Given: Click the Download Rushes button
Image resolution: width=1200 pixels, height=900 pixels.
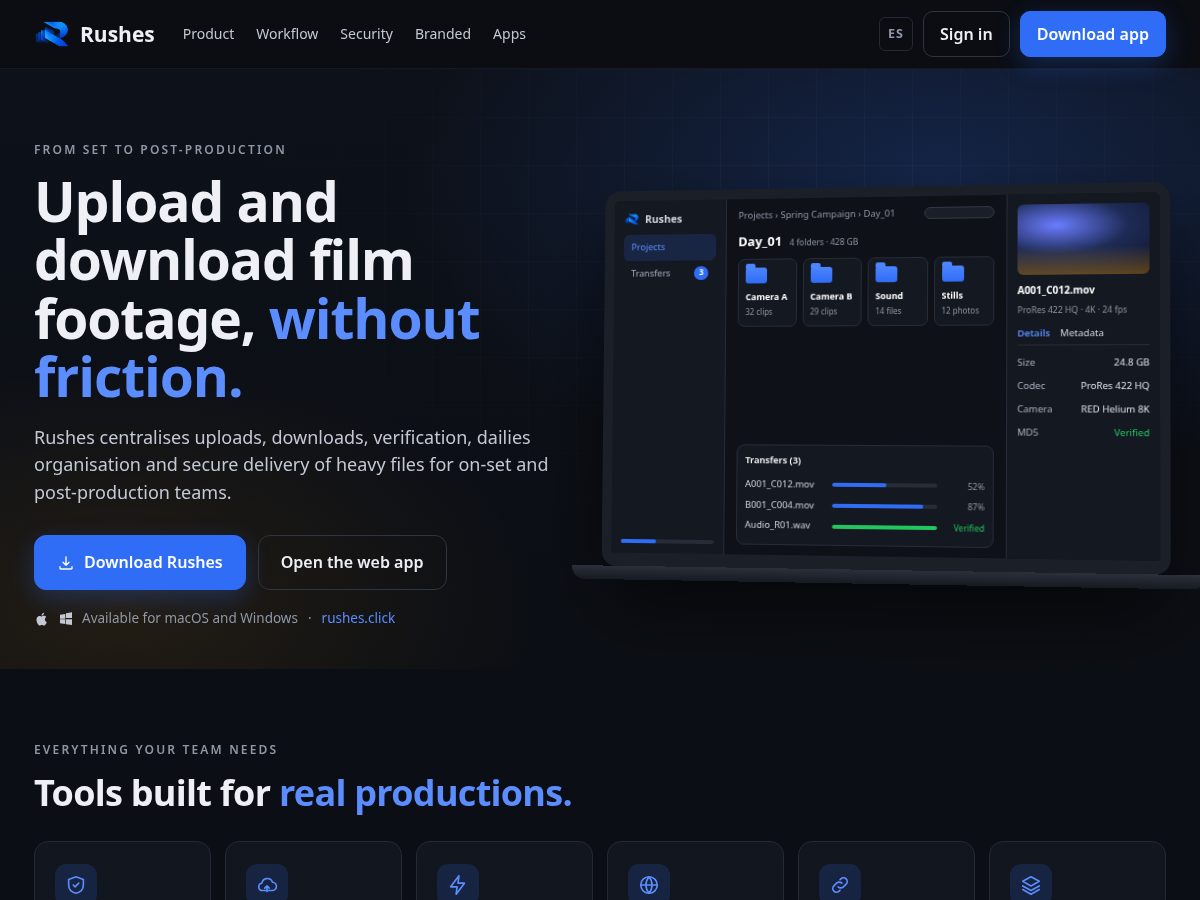Looking at the screenshot, I should (140, 562).
